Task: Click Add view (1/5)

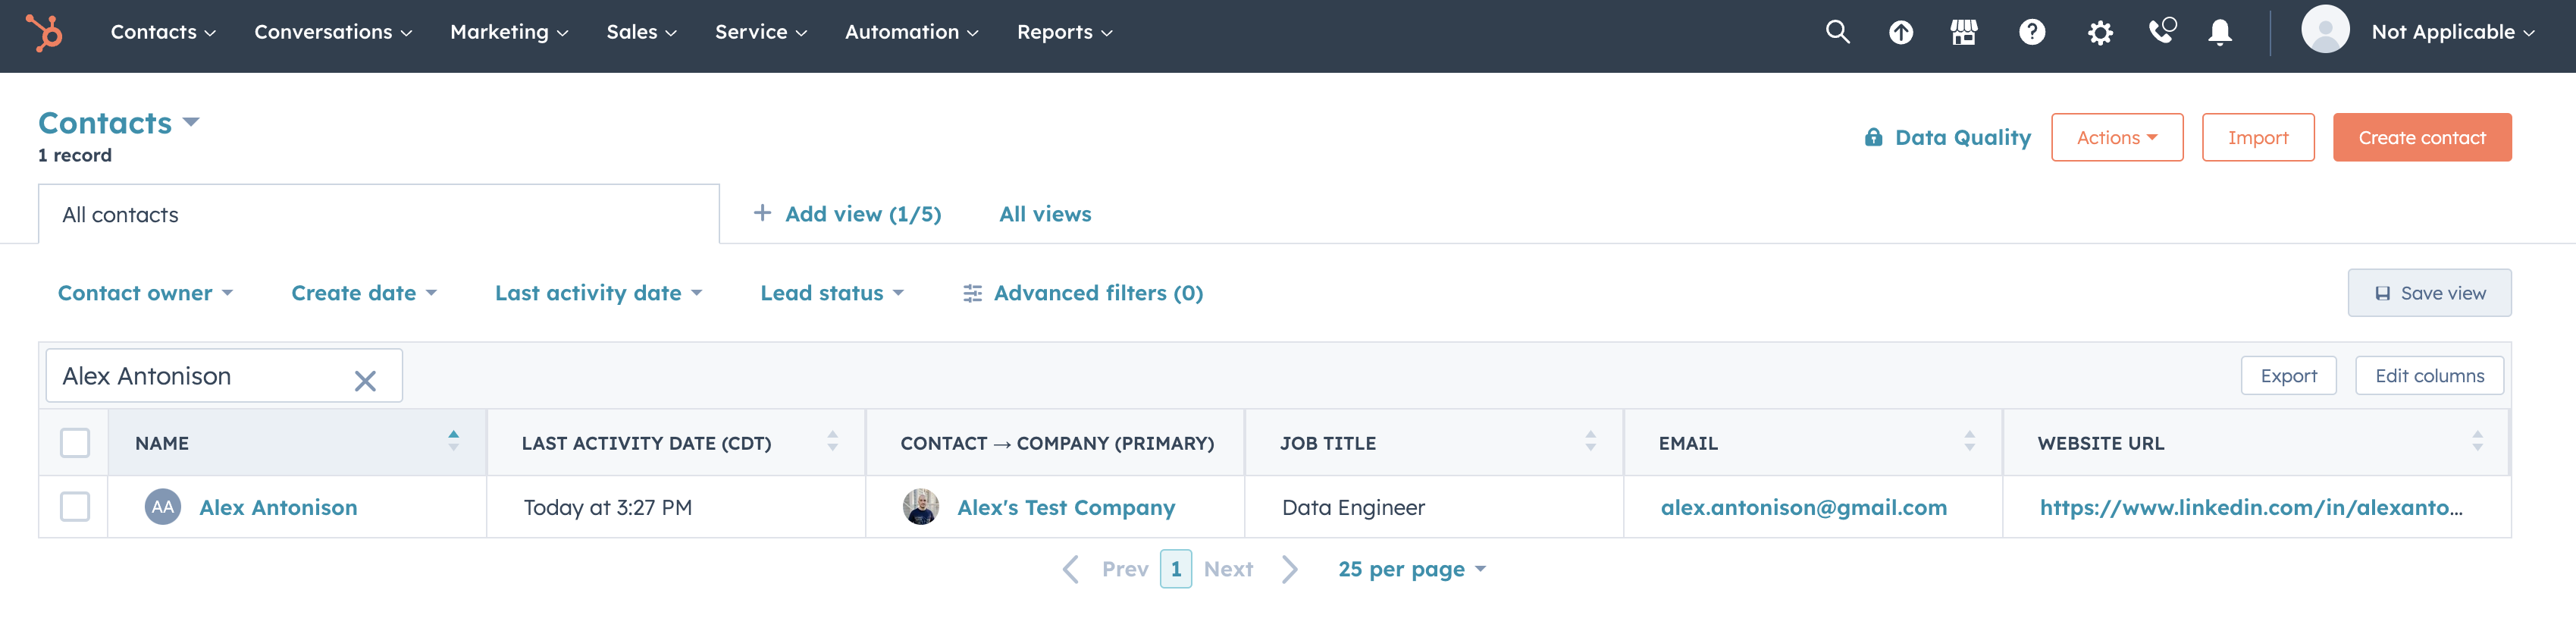Action: (x=863, y=214)
